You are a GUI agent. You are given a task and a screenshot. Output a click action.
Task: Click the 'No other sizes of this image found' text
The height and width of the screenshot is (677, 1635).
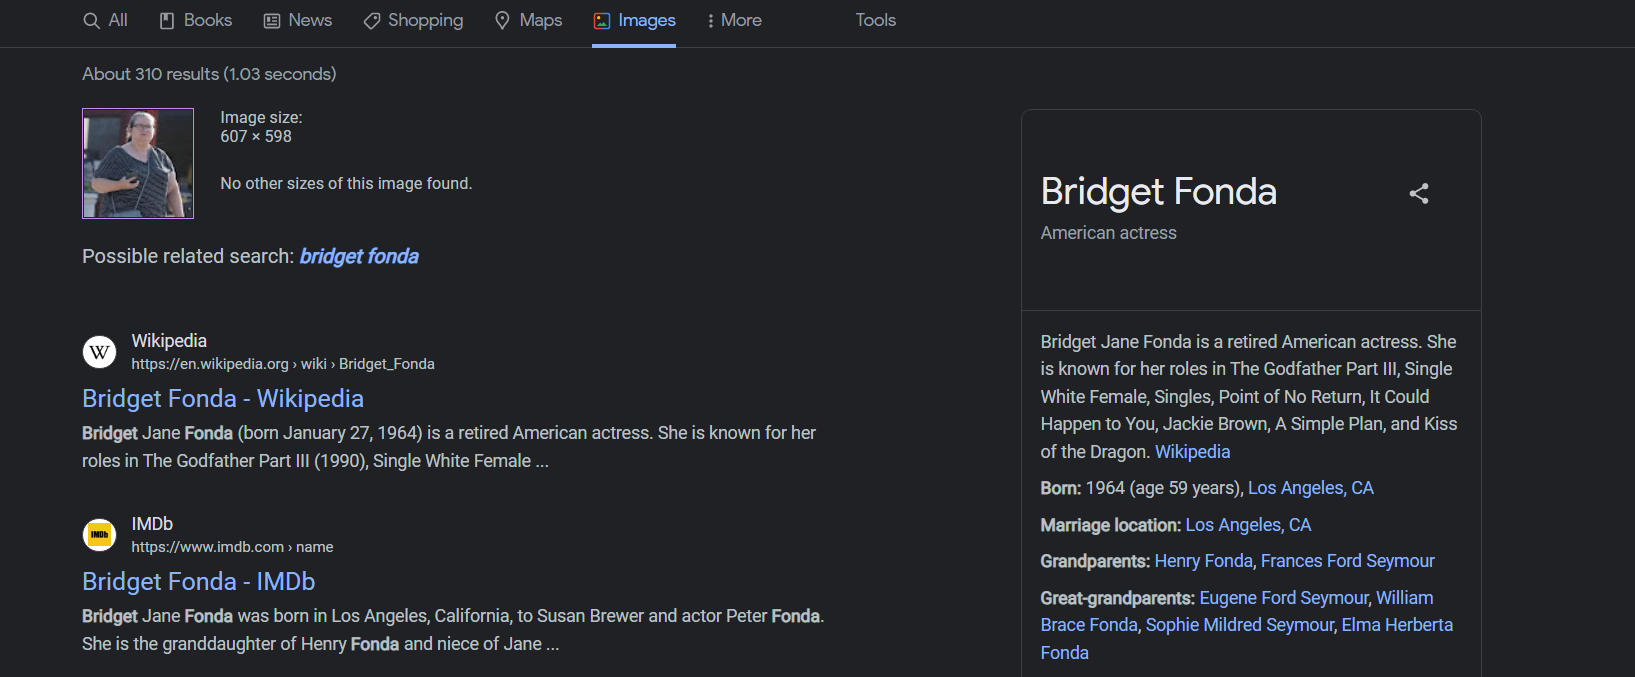(x=346, y=184)
